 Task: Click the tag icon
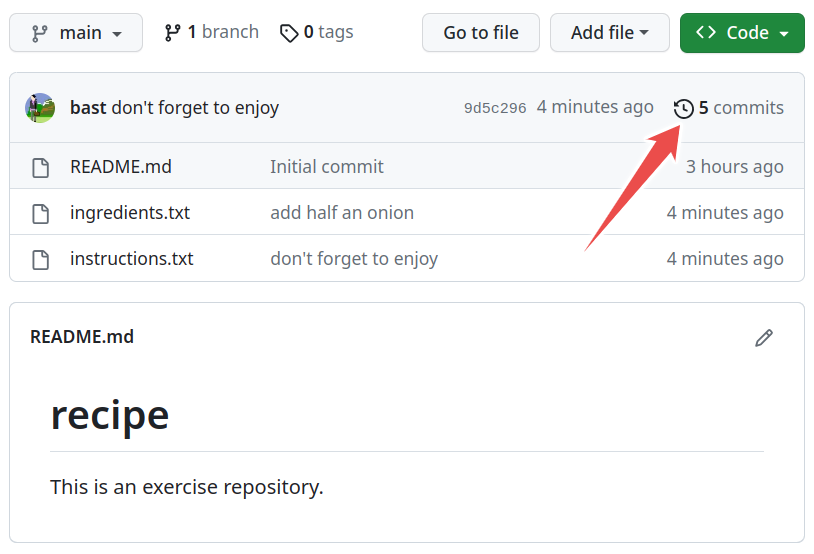pyautogui.click(x=289, y=33)
